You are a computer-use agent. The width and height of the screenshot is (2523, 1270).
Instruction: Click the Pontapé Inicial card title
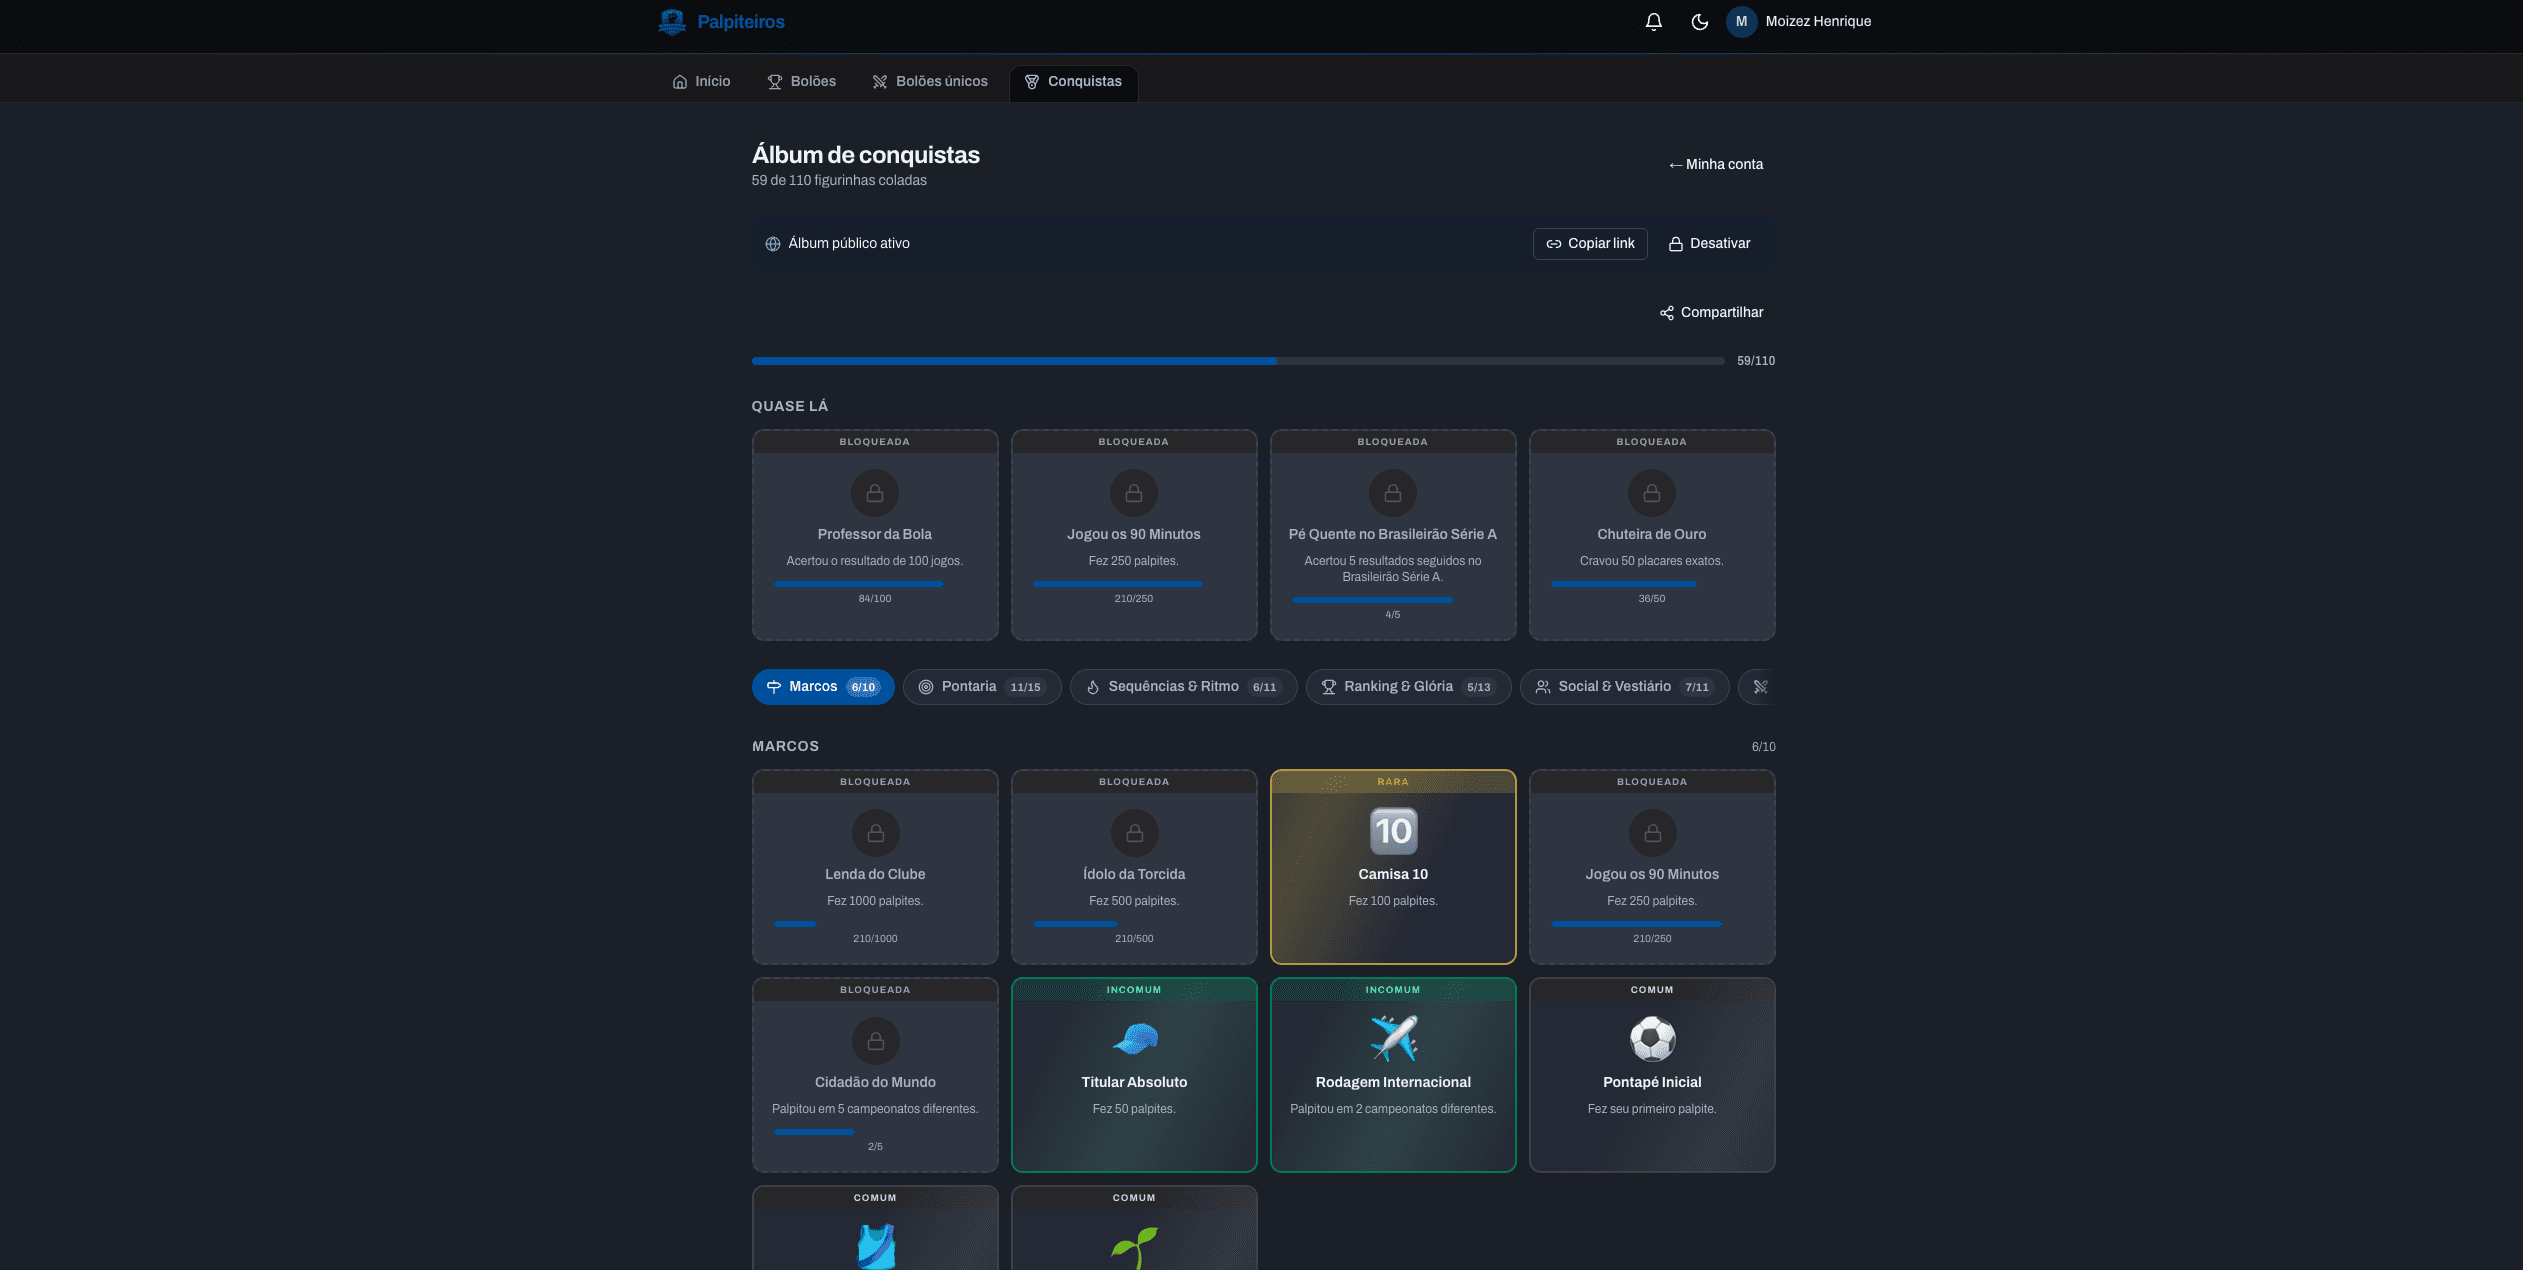click(1652, 1083)
